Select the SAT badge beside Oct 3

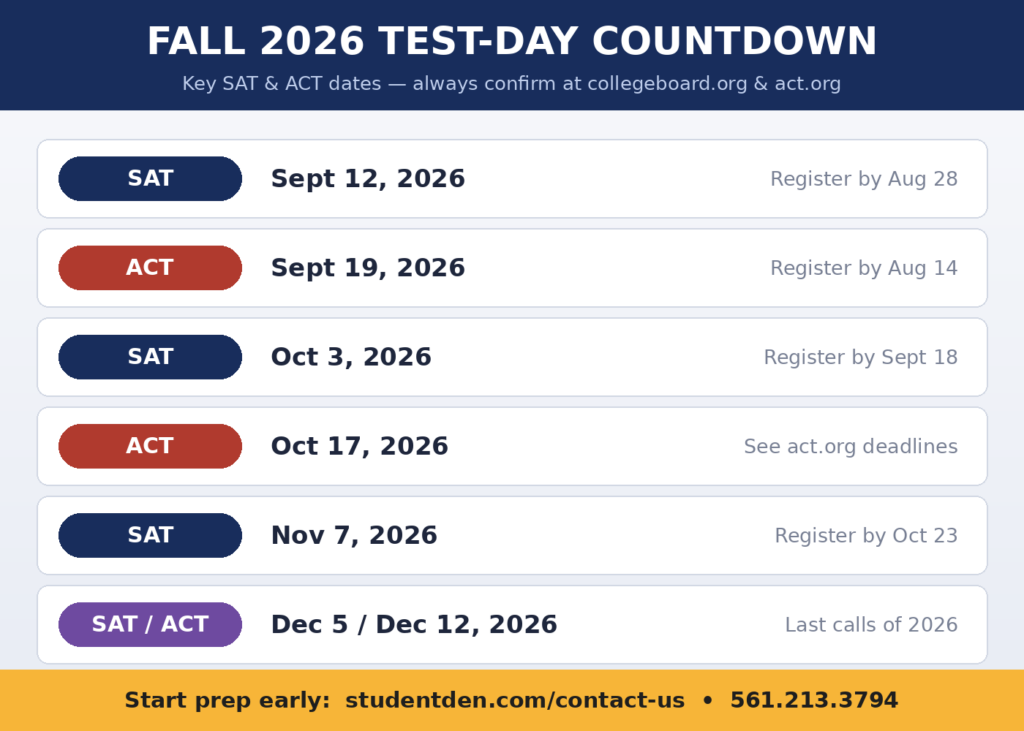150,357
